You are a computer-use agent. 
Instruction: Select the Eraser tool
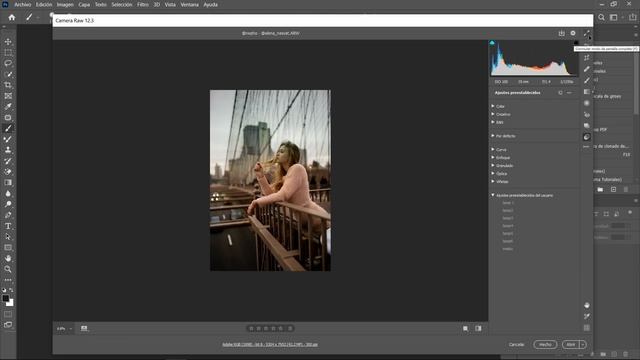pyautogui.click(x=8, y=172)
